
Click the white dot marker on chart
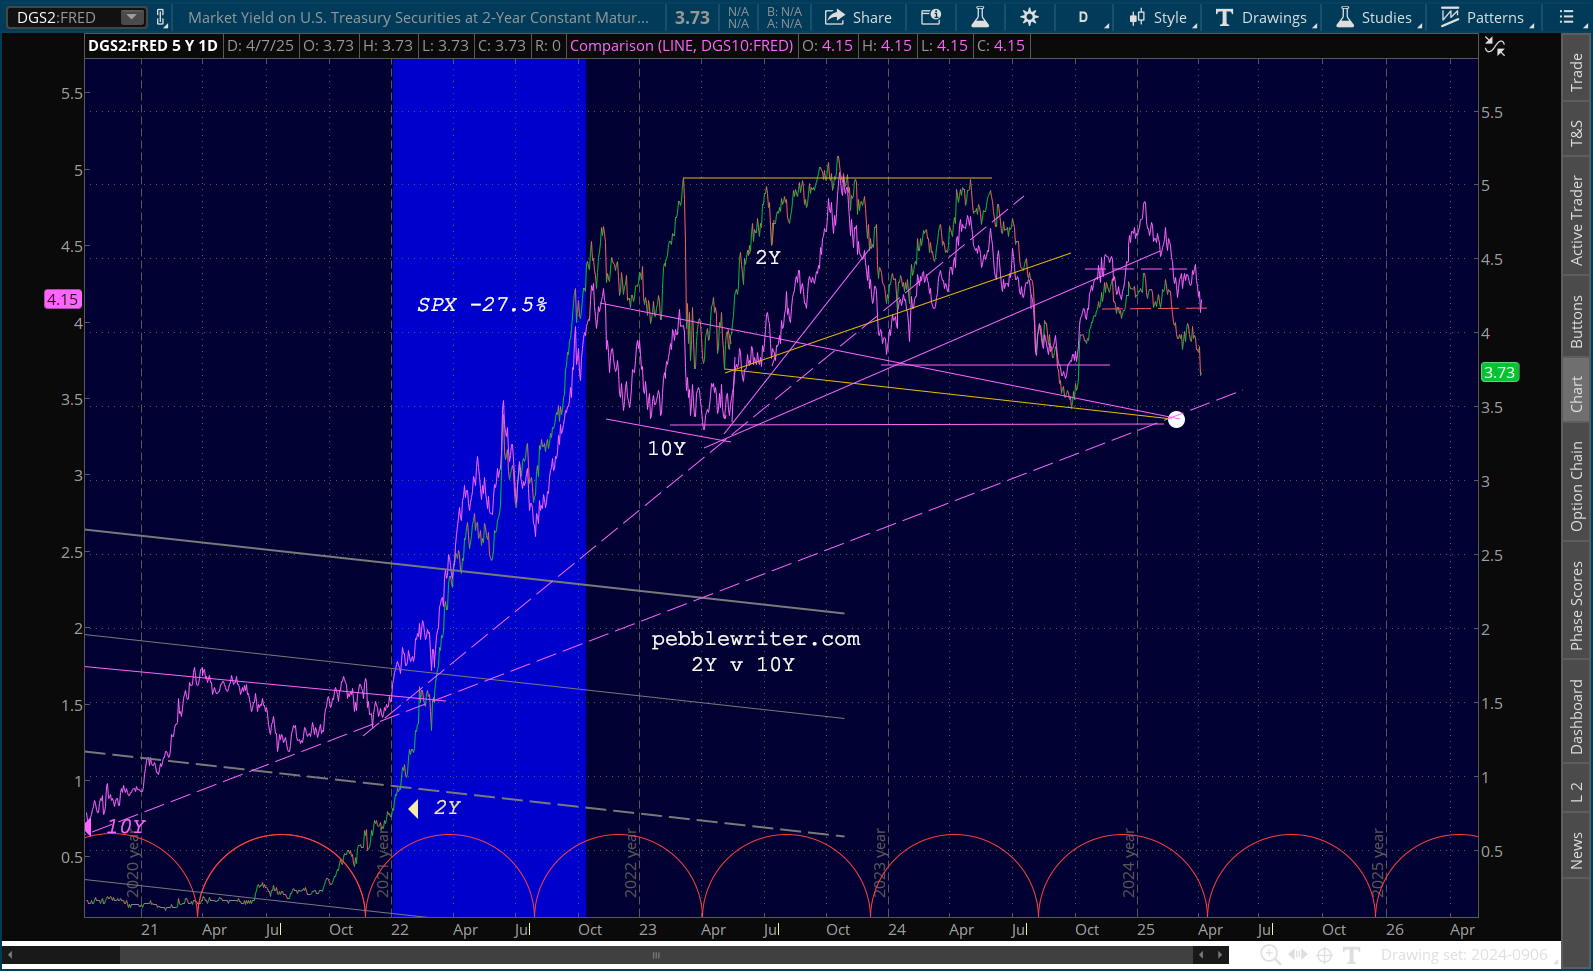coord(1176,419)
